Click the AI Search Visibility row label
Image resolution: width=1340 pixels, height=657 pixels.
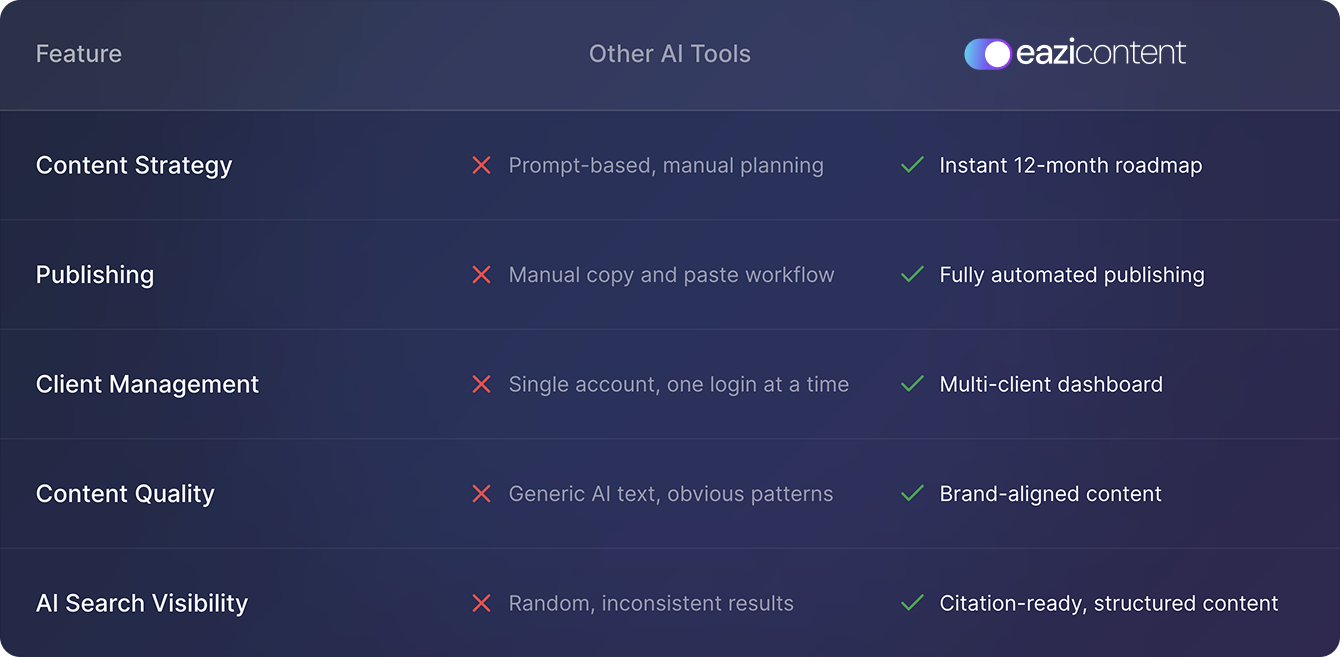(x=142, y=603)
